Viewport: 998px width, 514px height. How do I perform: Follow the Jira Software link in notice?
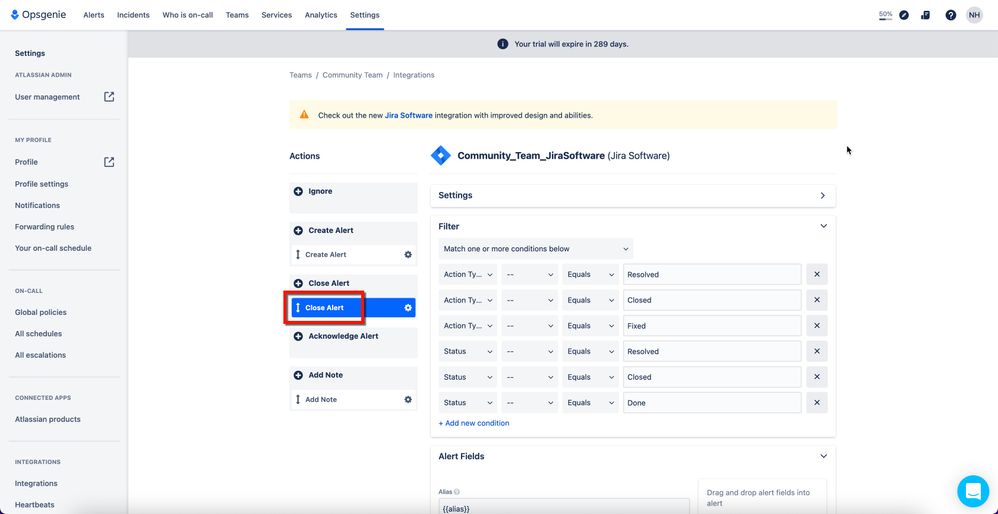tap(409, 116)
